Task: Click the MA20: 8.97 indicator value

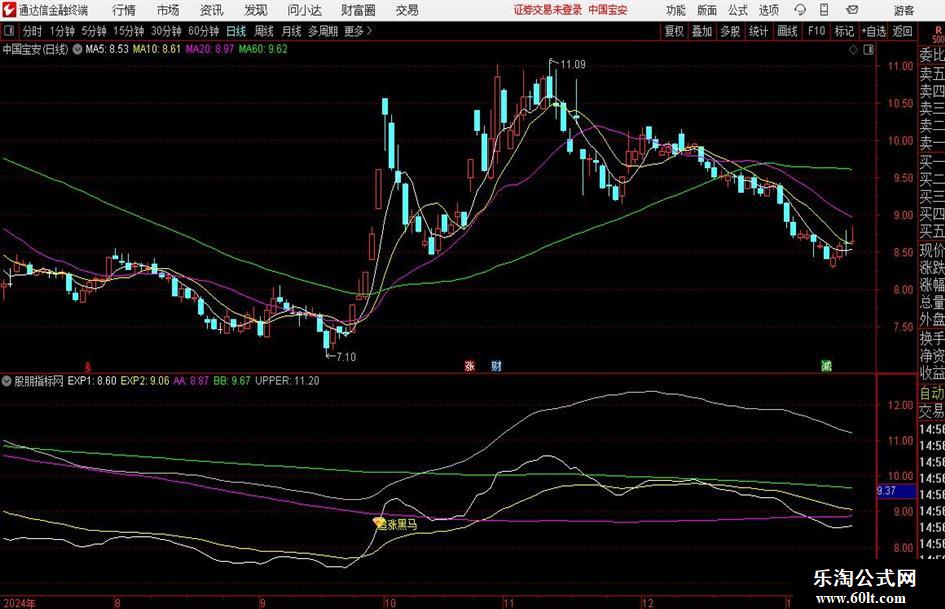Action: pos(209,49)
